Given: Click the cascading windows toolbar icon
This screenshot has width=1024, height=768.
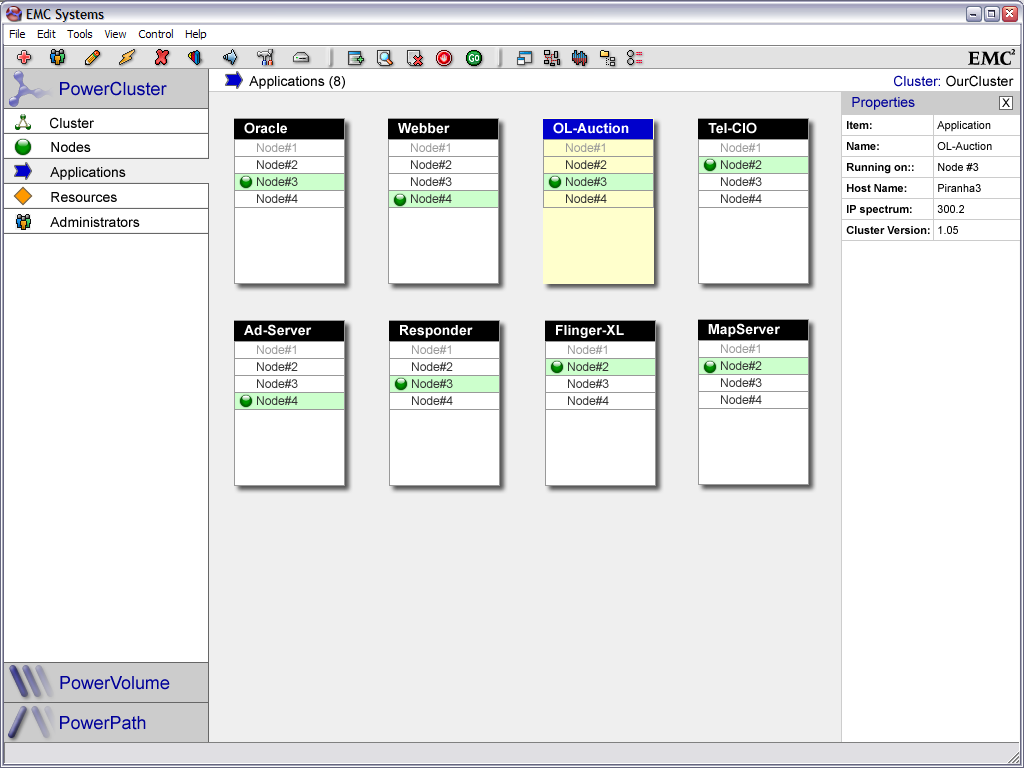Looking at the screenshot, I should [x=524, y=58].
